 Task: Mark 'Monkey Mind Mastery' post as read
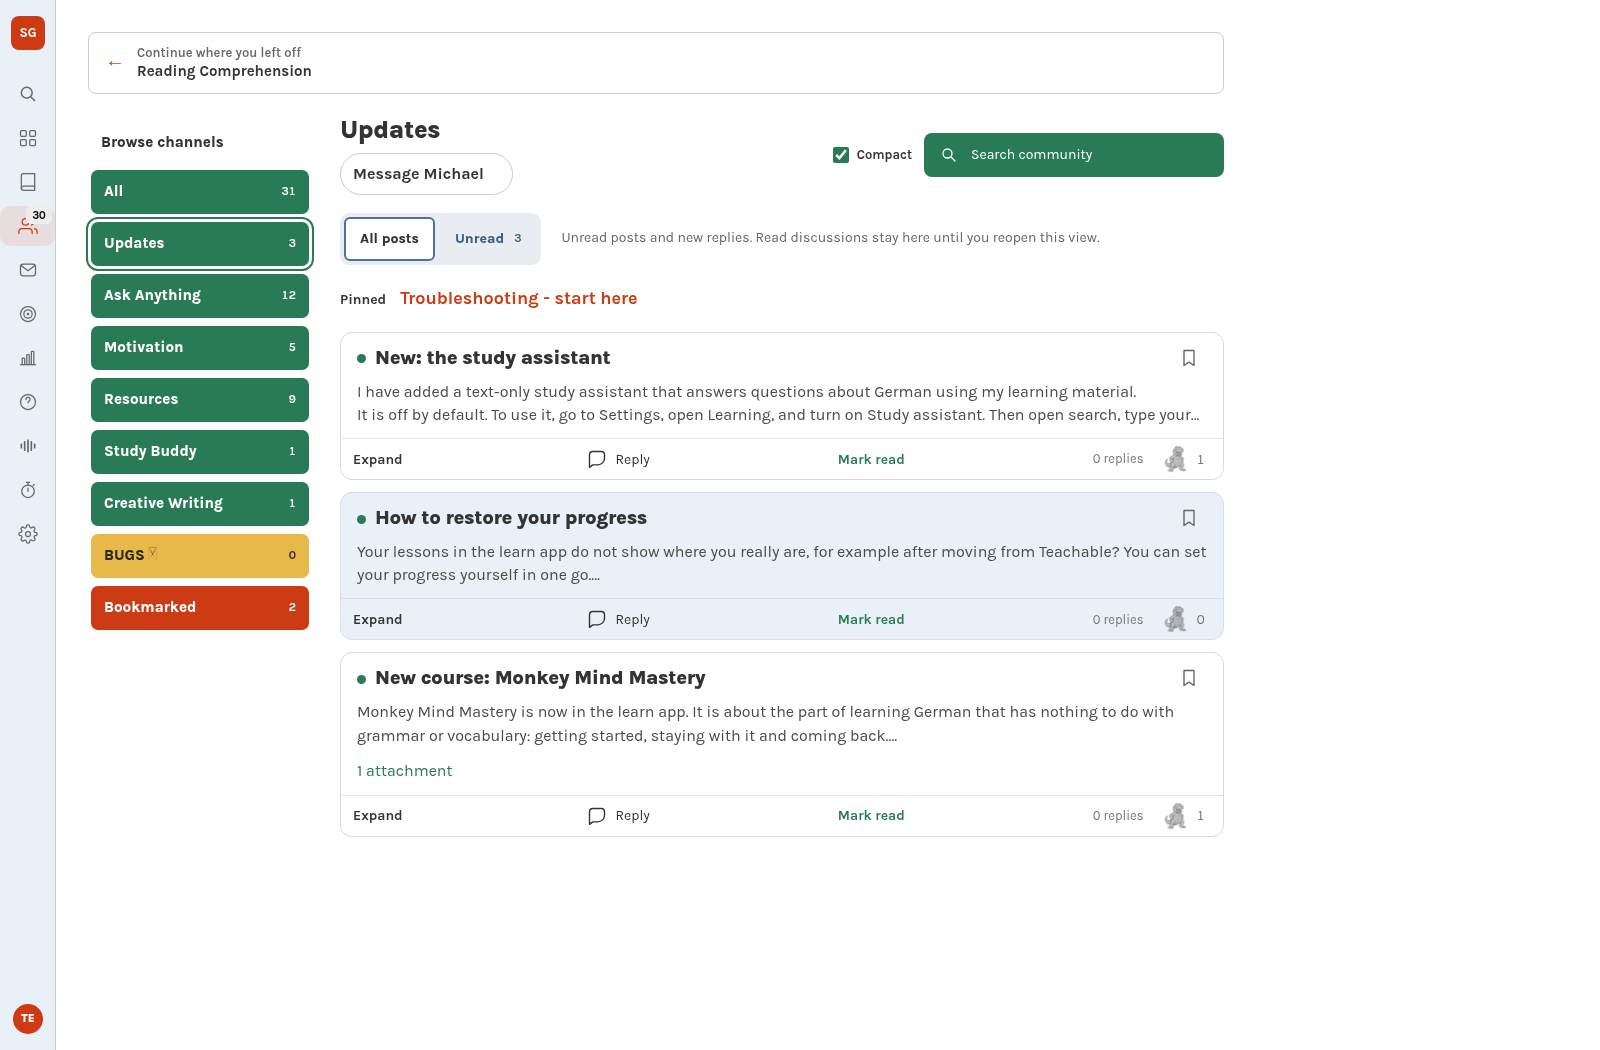tap(871, 816)
